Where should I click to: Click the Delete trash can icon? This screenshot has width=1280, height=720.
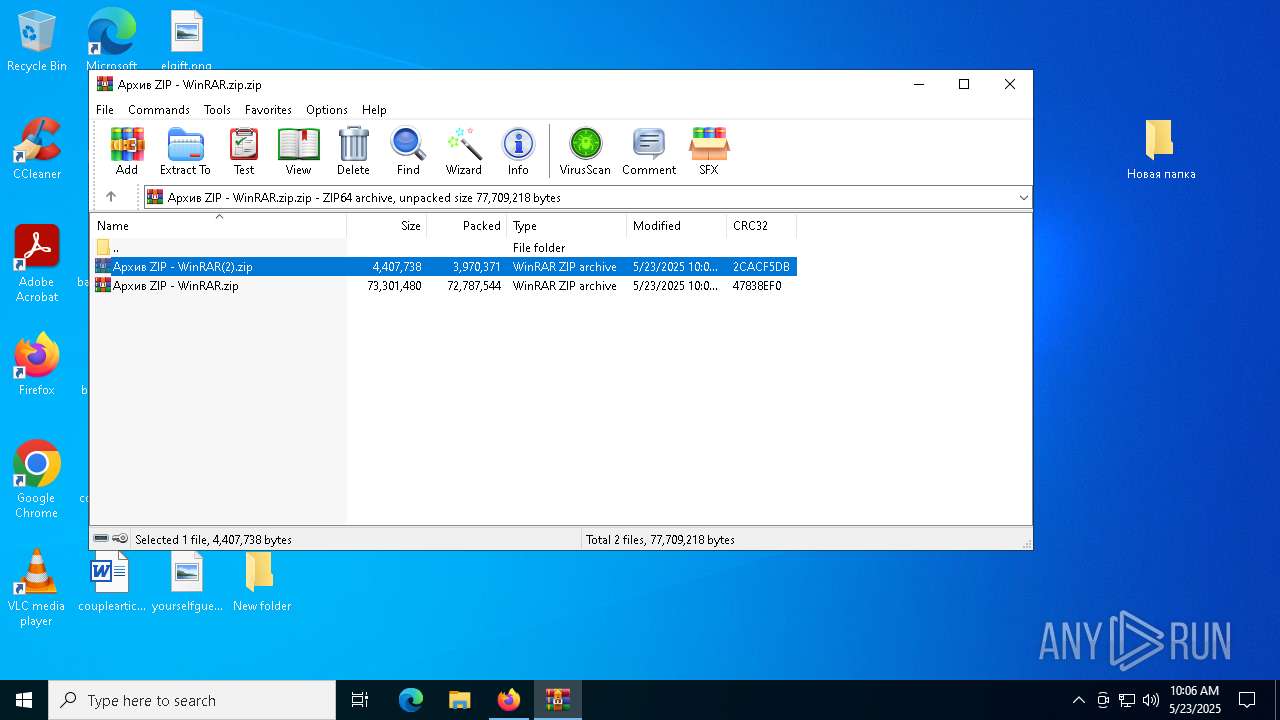pos(353,152)
